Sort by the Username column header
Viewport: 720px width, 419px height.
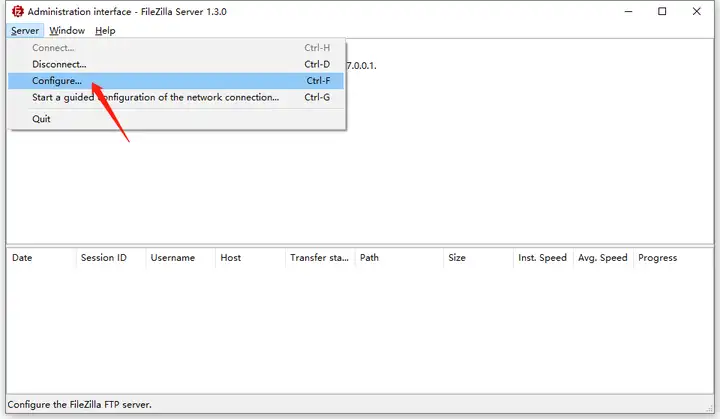(x=180, y=258)
